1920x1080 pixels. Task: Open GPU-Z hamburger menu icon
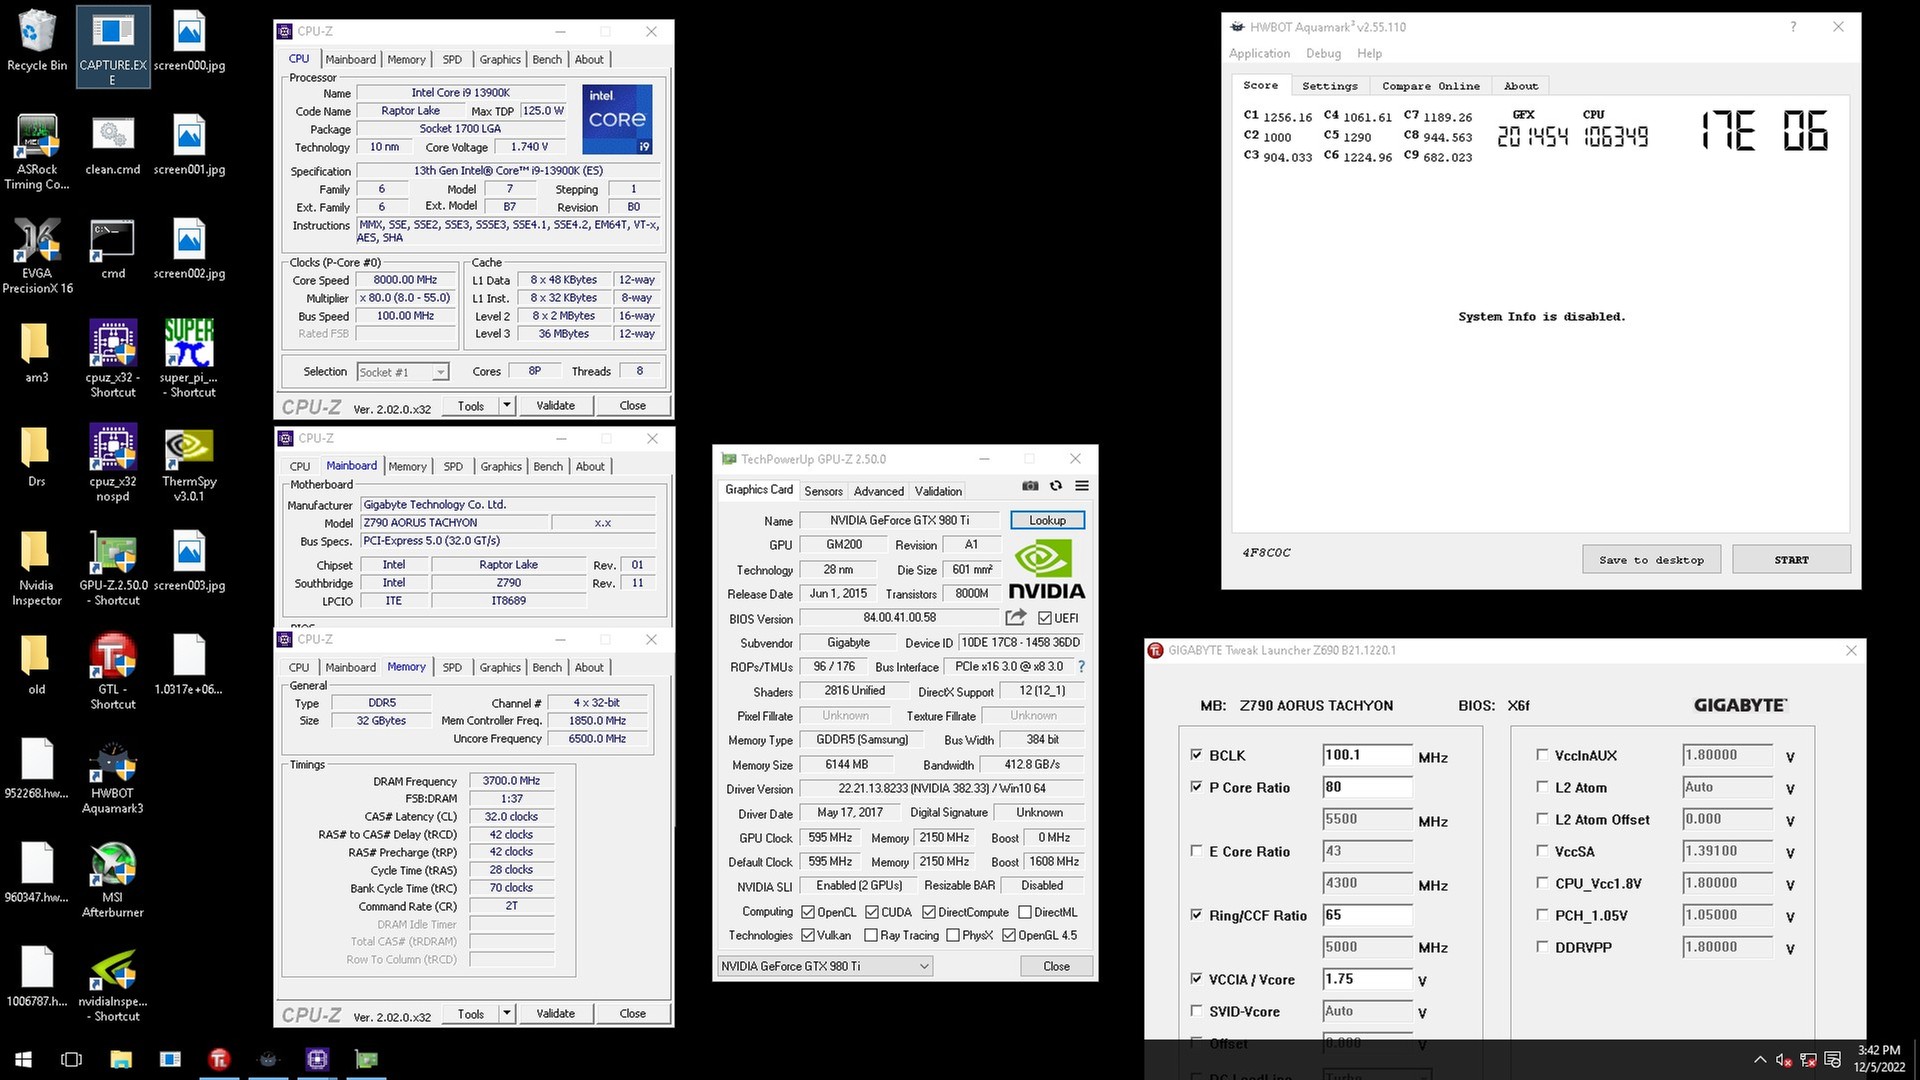[1082, 486]
